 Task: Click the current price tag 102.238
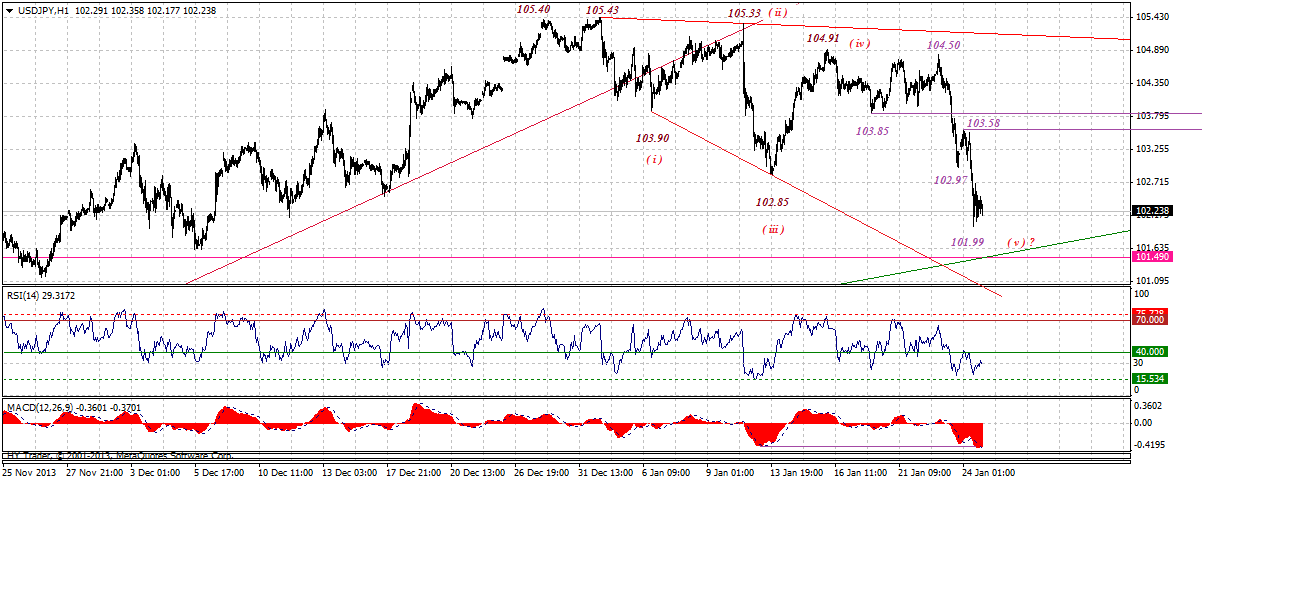(x=1153, y=211)
